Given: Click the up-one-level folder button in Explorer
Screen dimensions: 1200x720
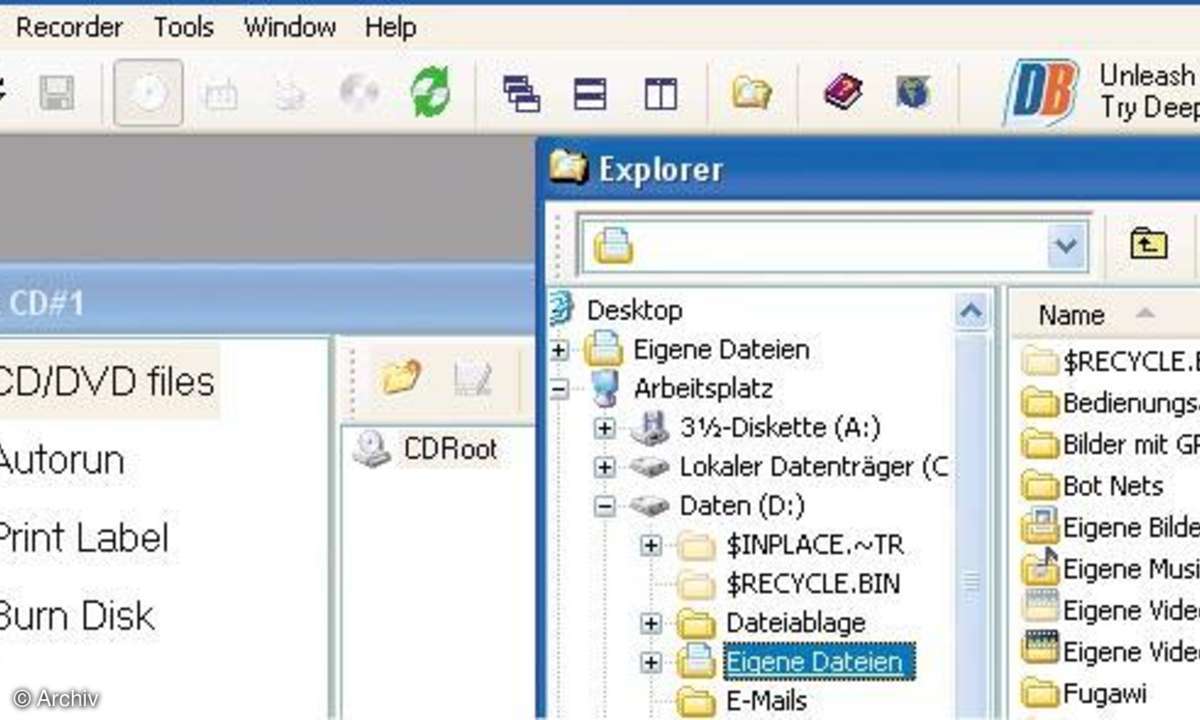Looking at the screenshot, I should (x=1149, y=243).
